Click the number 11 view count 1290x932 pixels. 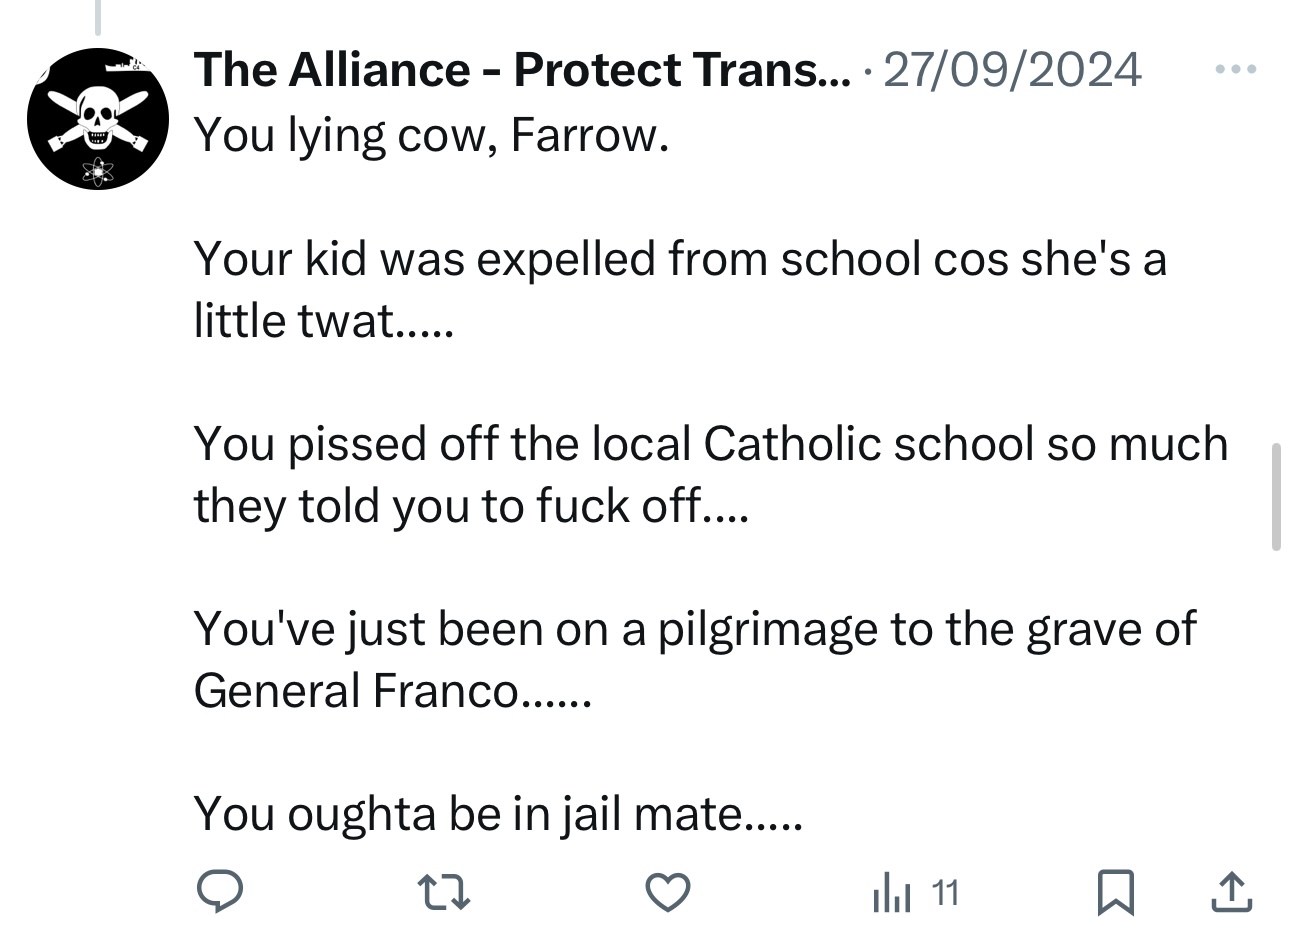(946, 892)
